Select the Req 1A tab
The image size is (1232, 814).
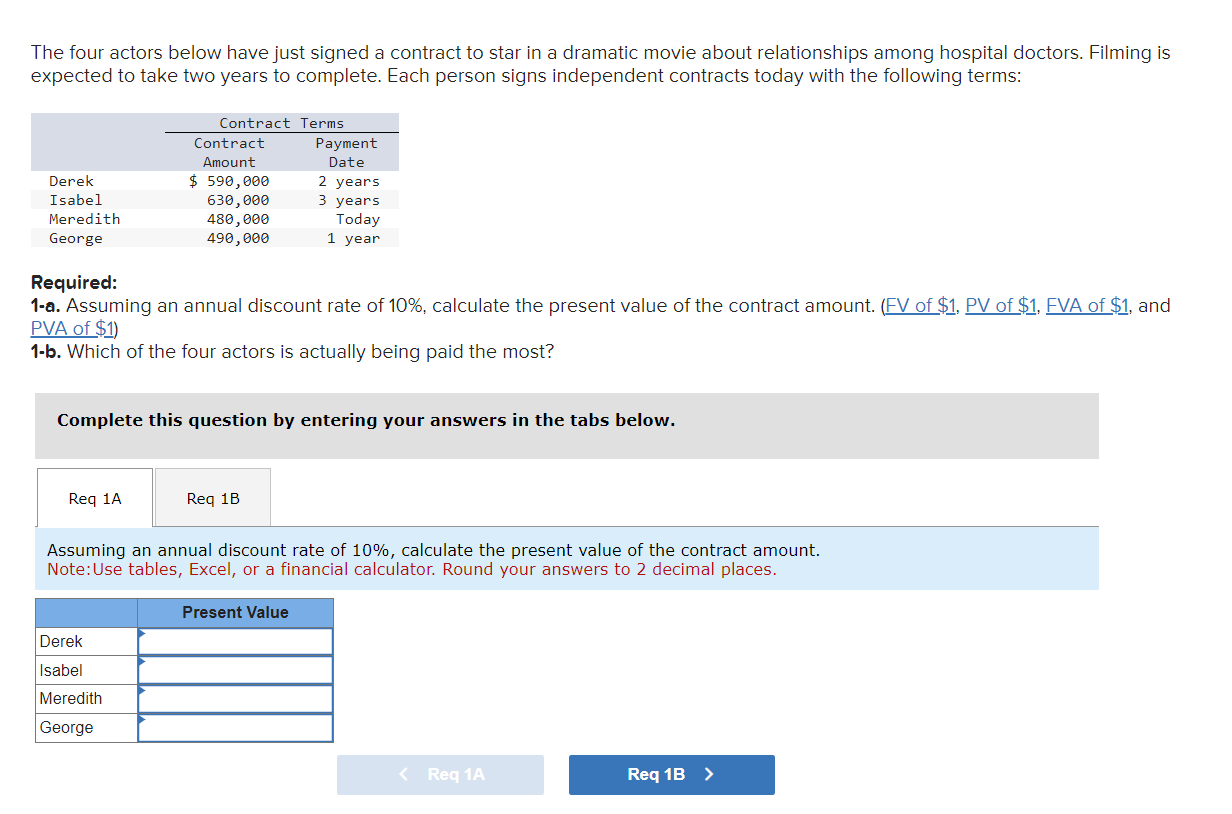click(x=95, y=498)
